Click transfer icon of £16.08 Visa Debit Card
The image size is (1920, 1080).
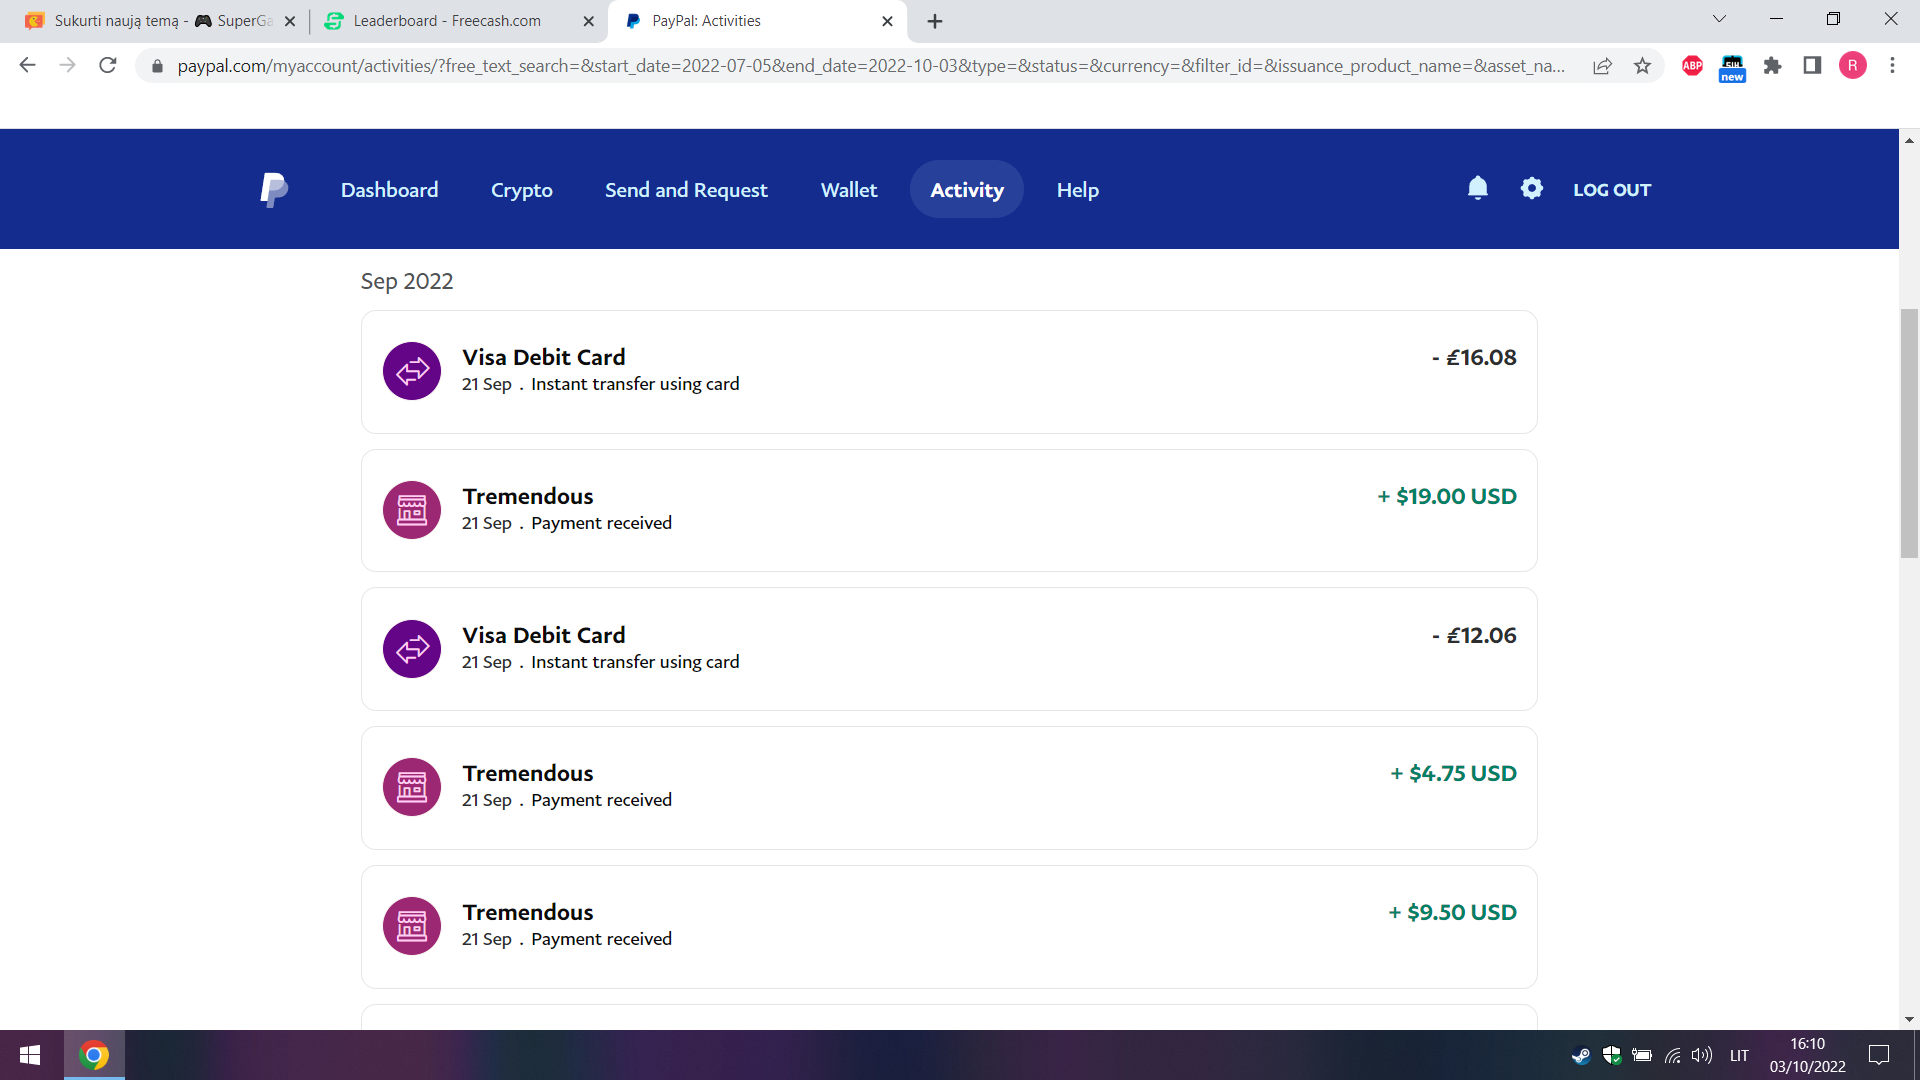(412, 371)
